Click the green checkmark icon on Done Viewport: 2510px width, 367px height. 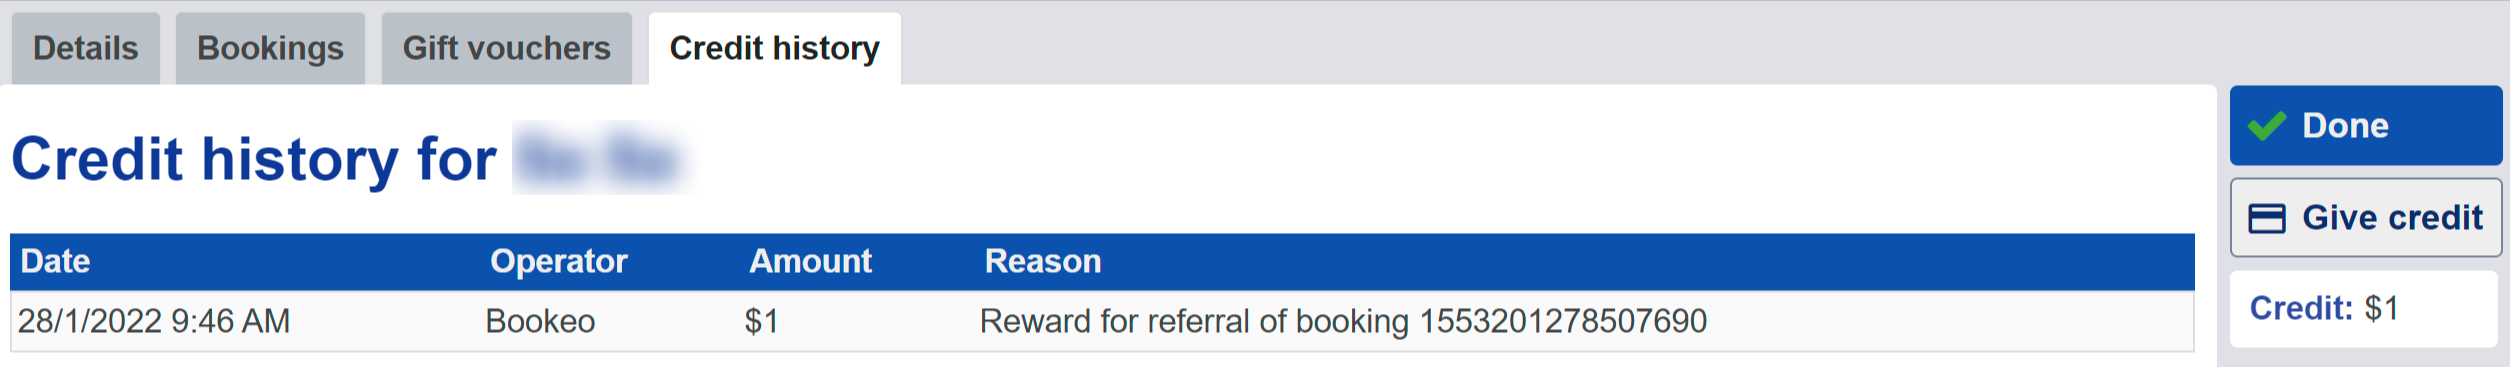coord(2267,127)
